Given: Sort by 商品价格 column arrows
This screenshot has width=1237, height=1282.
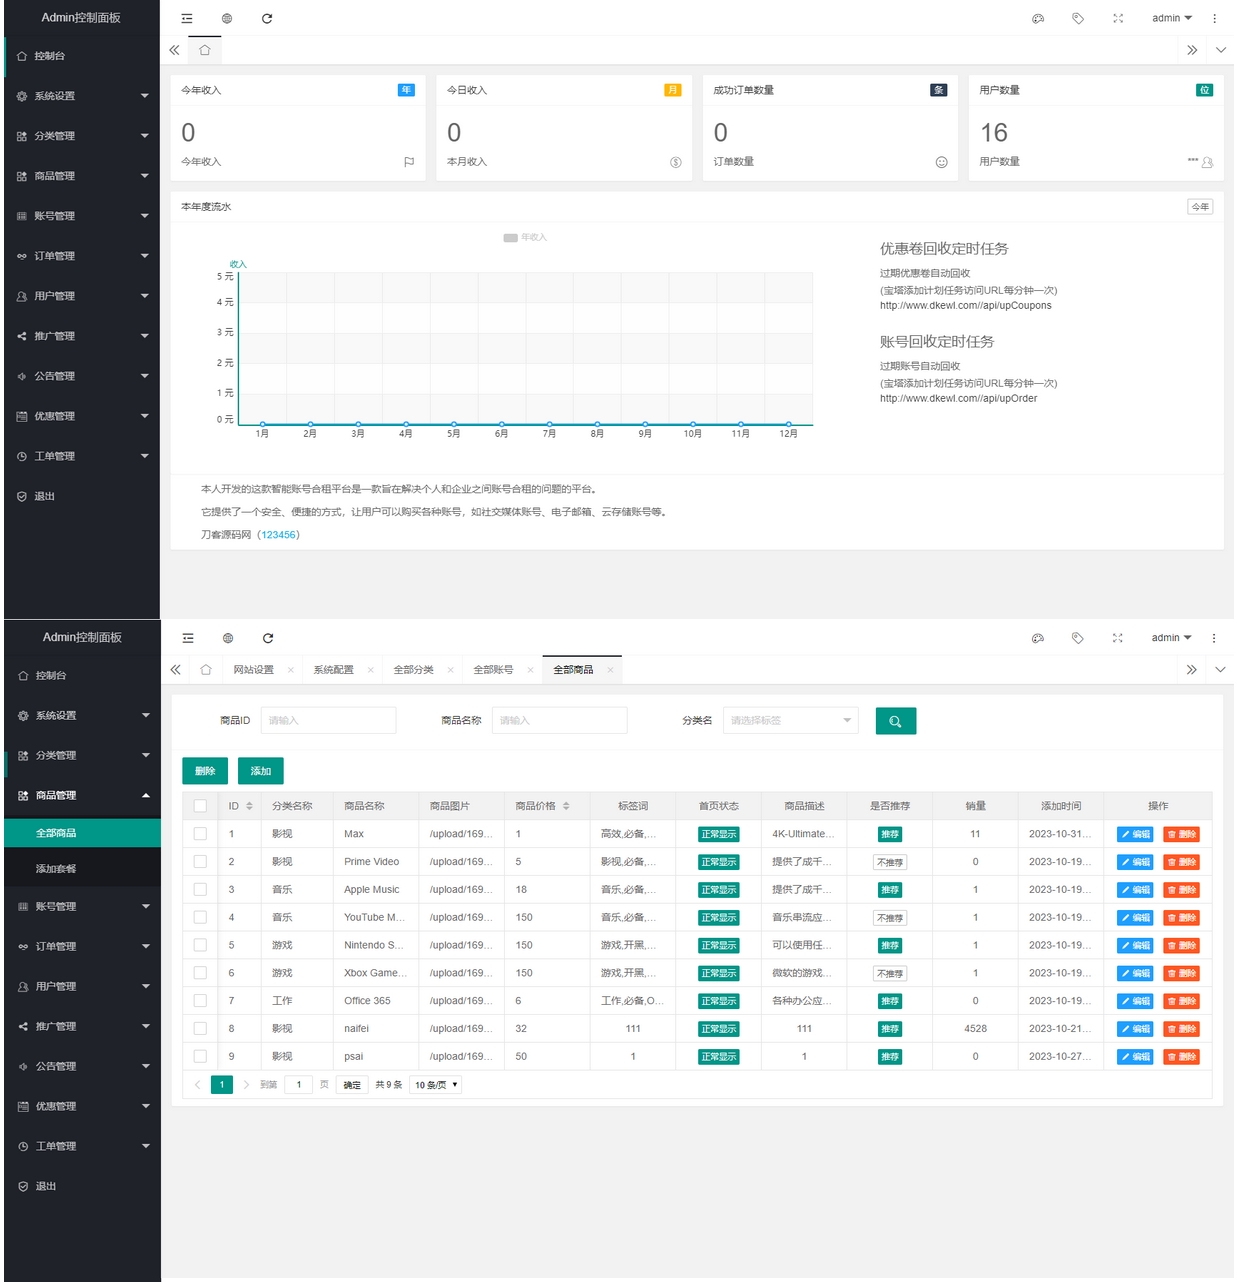Looking at the screenshot, I should tap(566, 806).
